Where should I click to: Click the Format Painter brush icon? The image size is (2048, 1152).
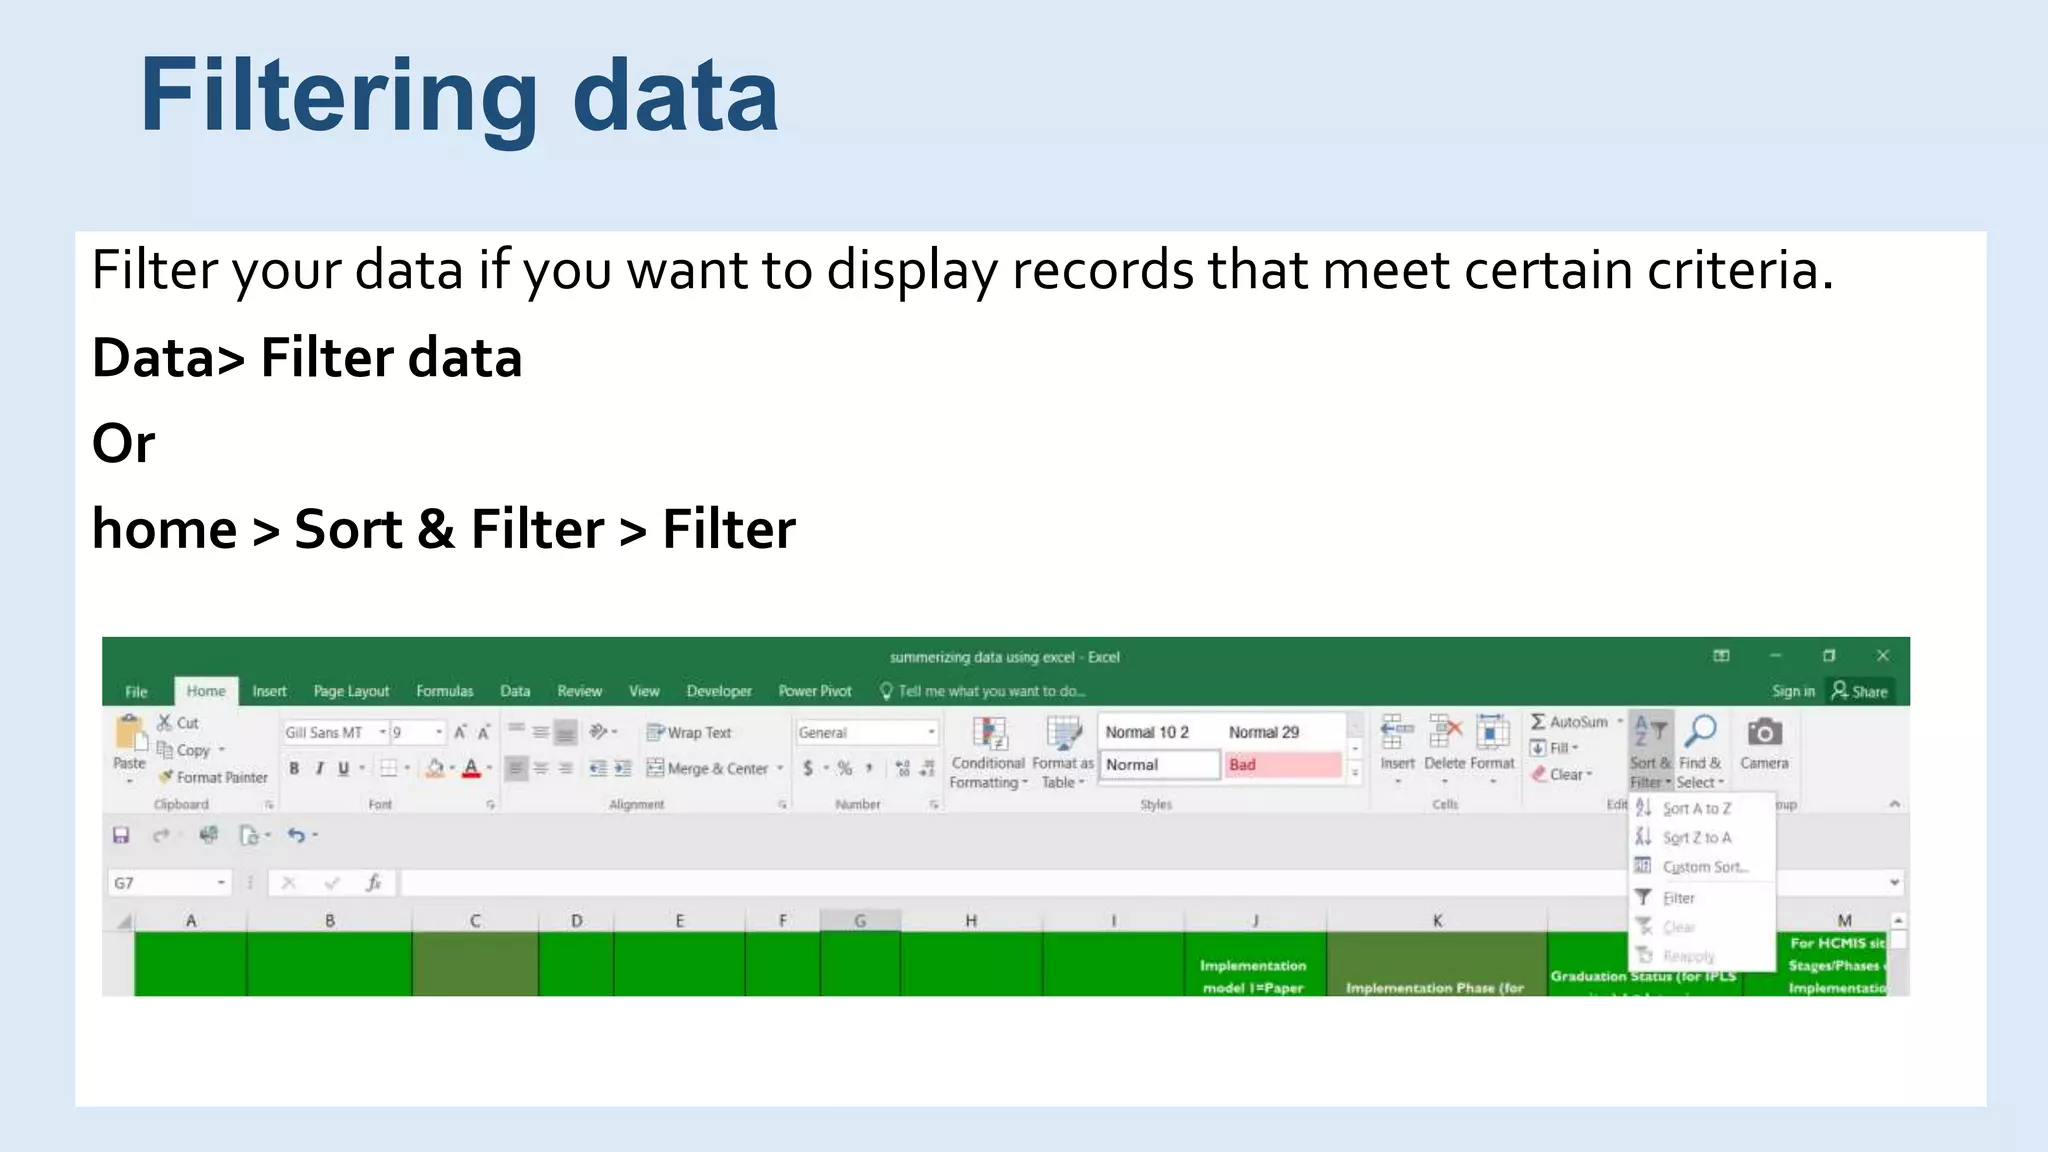(x=166, y=777)
